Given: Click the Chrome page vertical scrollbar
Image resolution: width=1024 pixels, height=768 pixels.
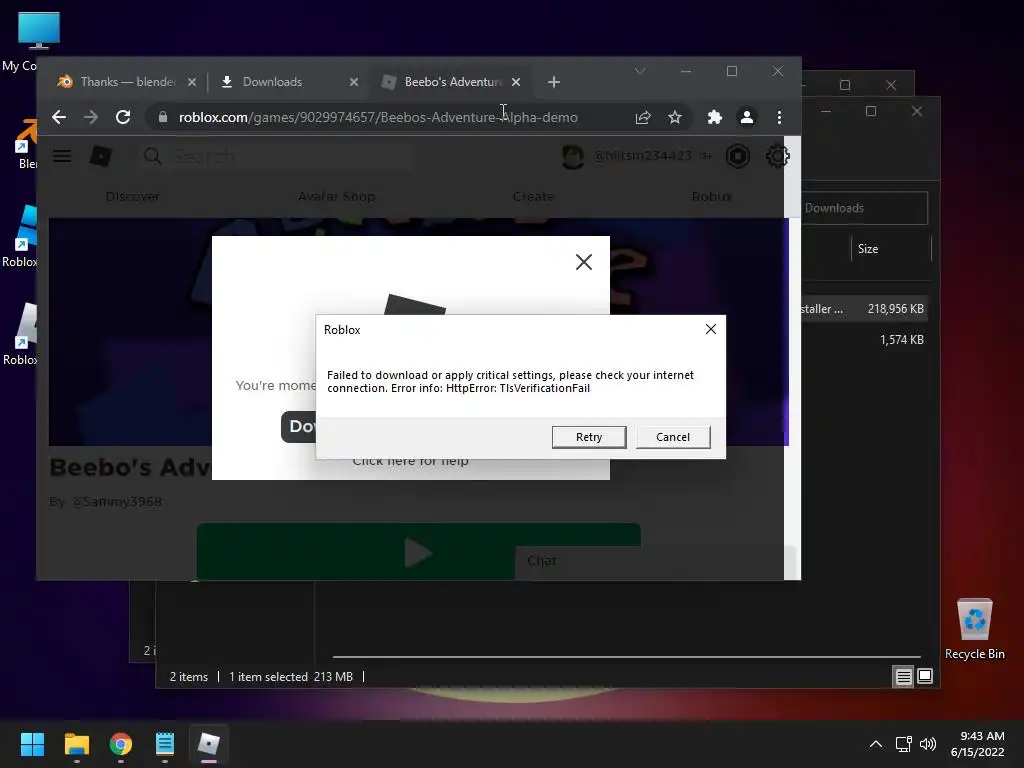Looking at the screenshot, I should pos(792,357).
